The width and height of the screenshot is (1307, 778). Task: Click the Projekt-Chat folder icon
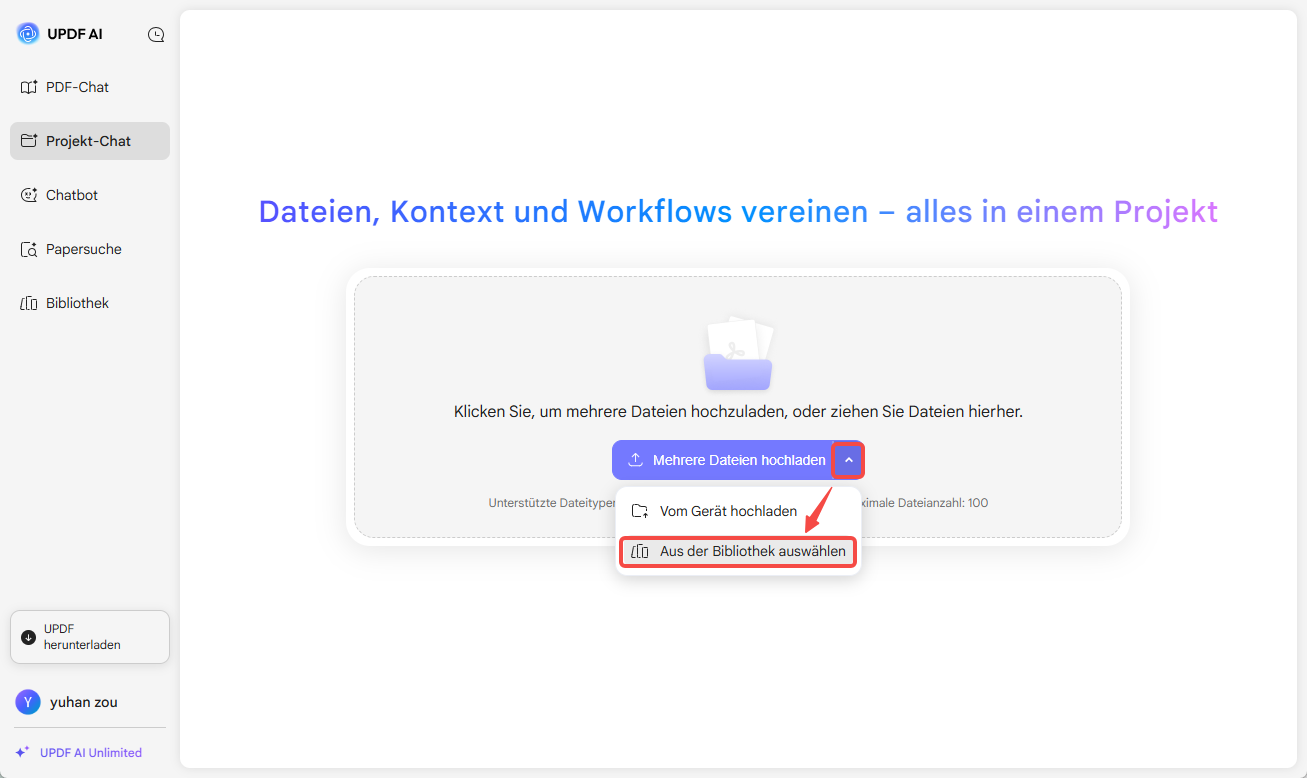[29, 141]
